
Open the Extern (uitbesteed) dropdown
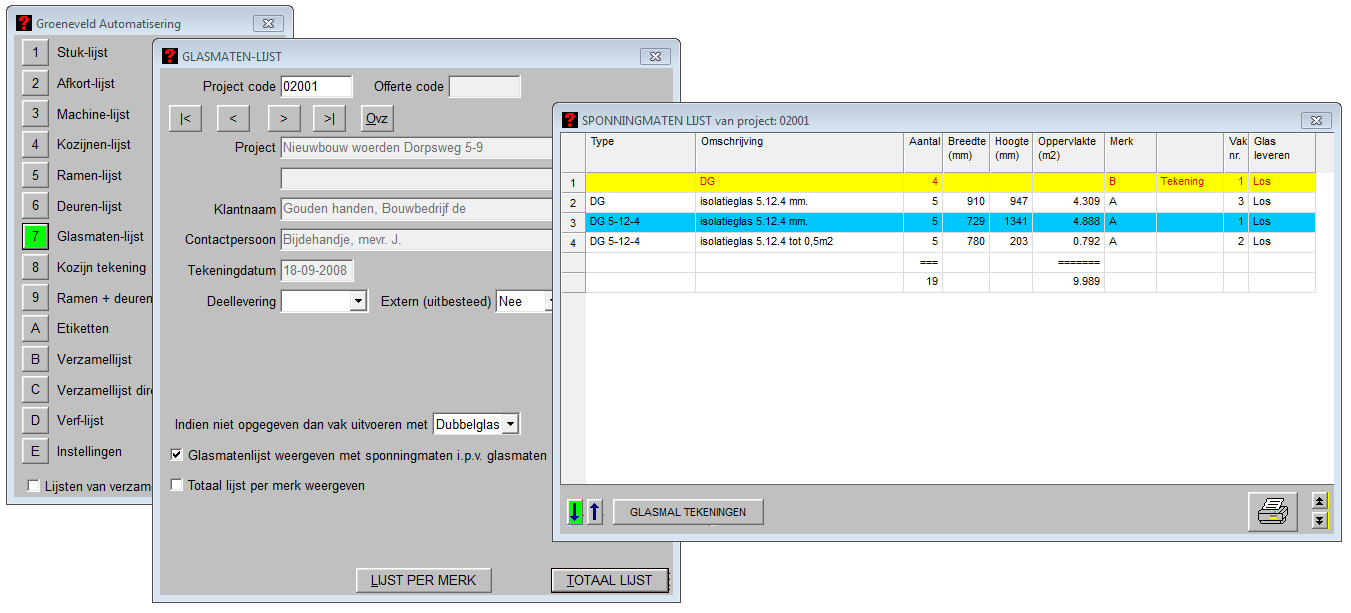pos(547,301)
